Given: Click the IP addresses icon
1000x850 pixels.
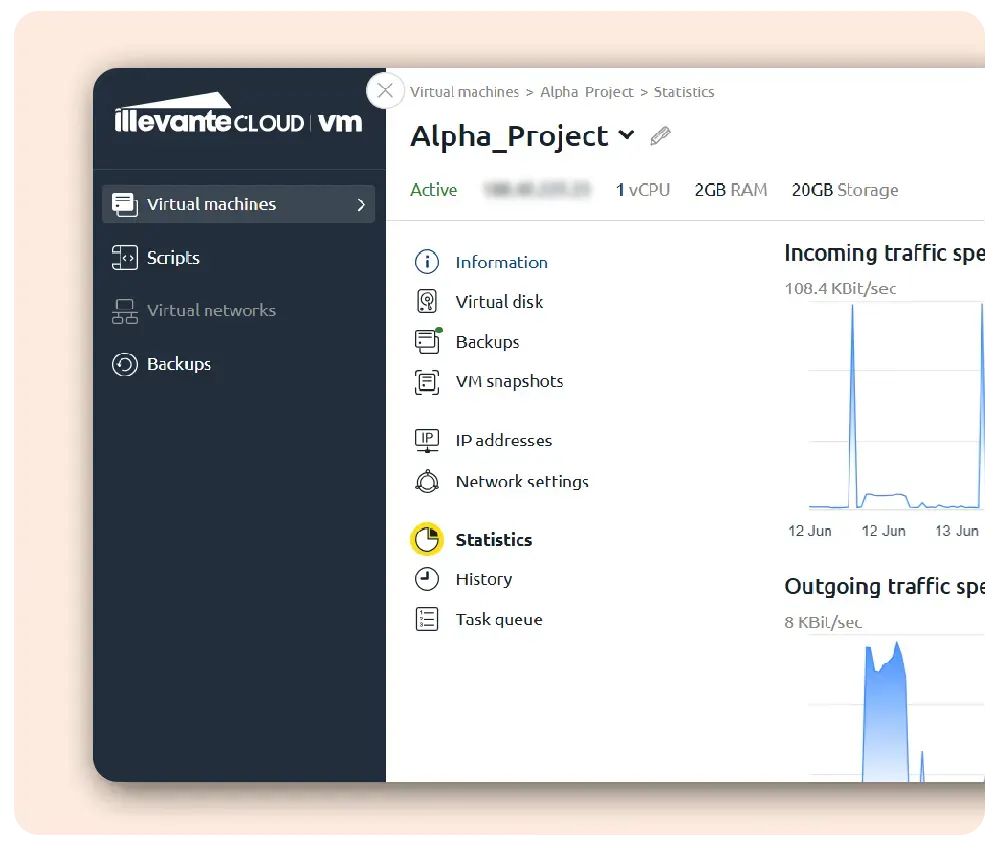Looking at the screenshot, I should click(427, 441).
